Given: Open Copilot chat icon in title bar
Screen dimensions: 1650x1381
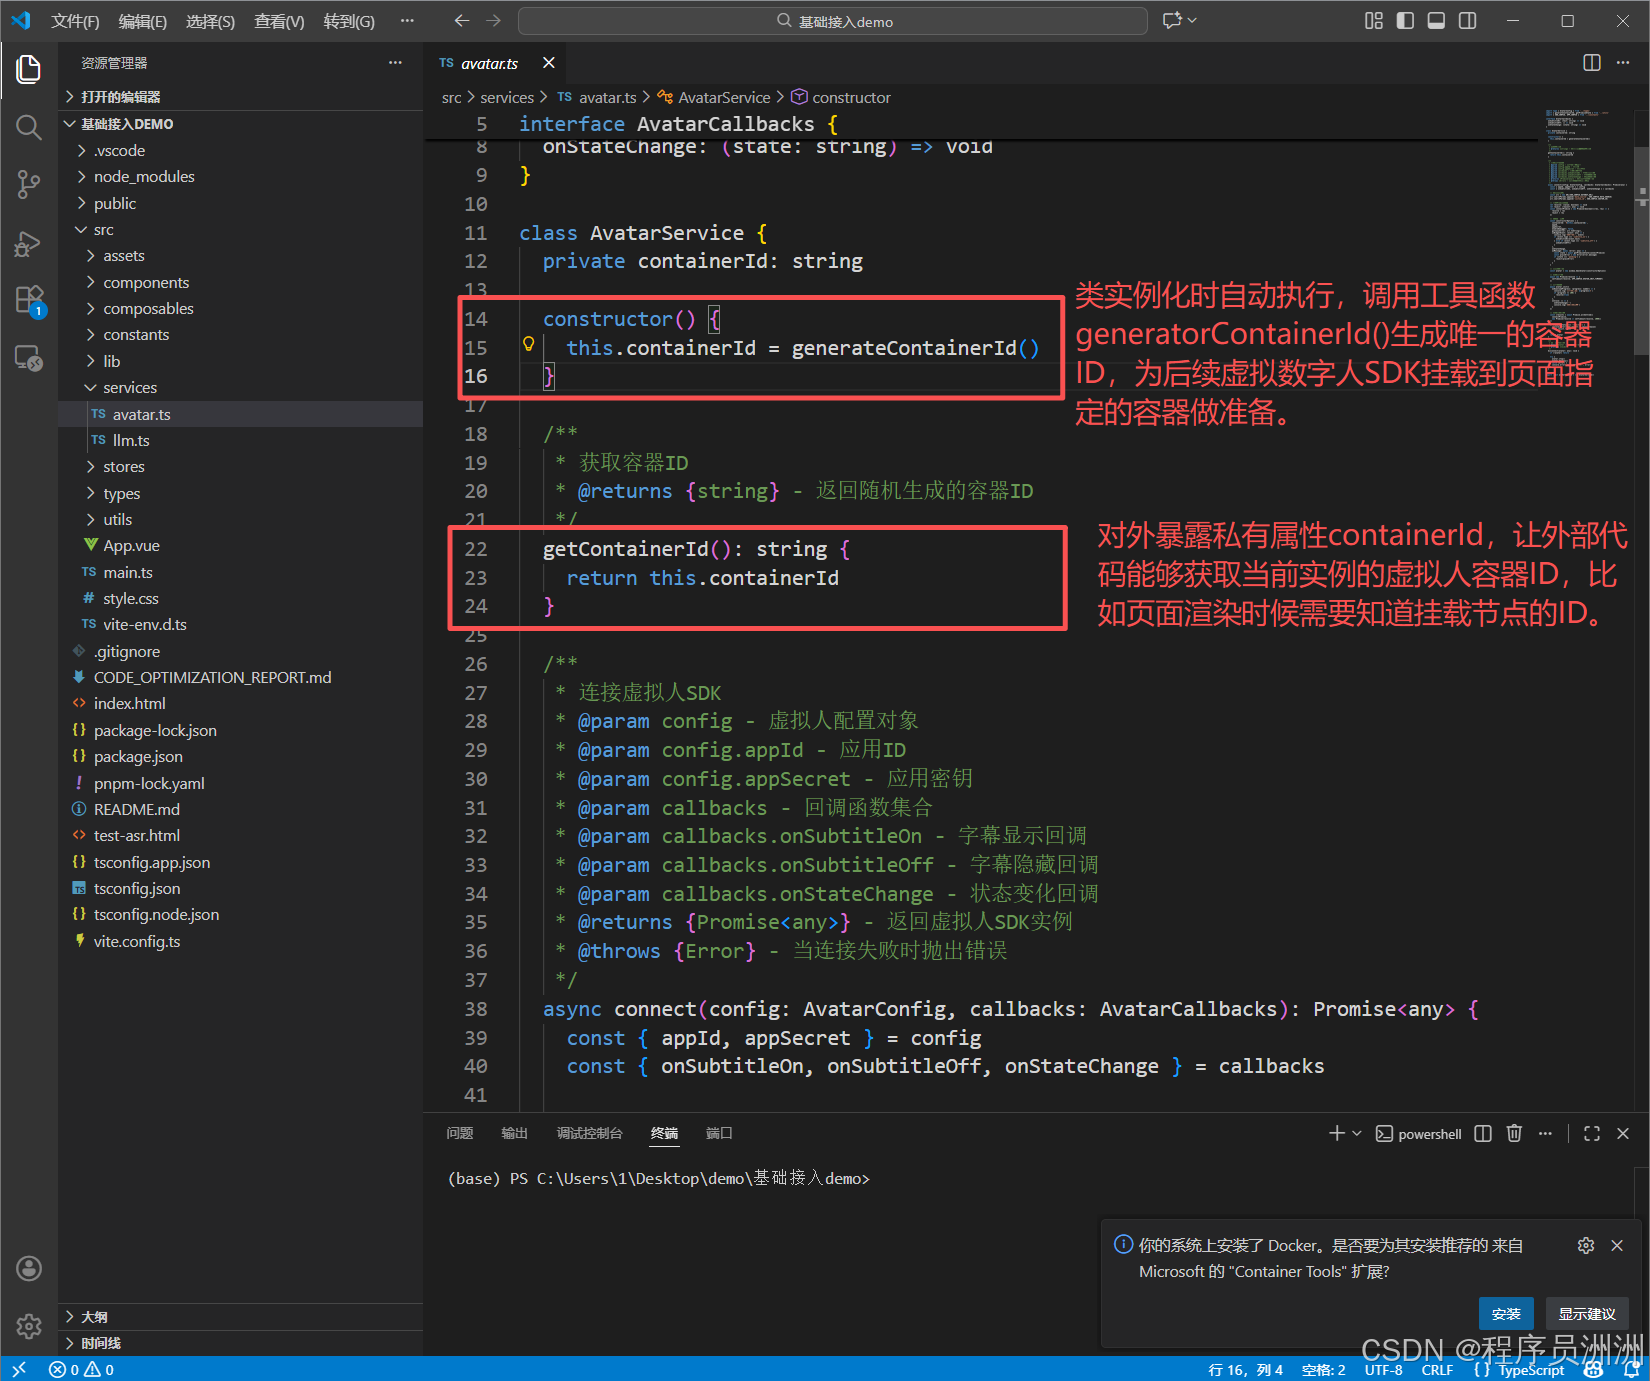Looking at the screenshot, I should pos(1173,21).
